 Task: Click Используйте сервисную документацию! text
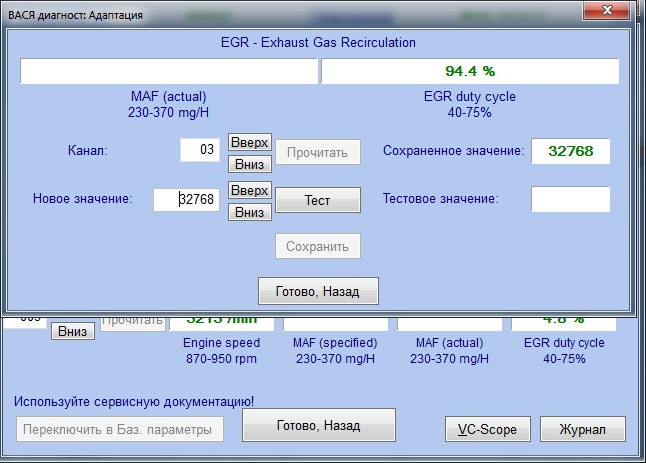coord(134,401)
